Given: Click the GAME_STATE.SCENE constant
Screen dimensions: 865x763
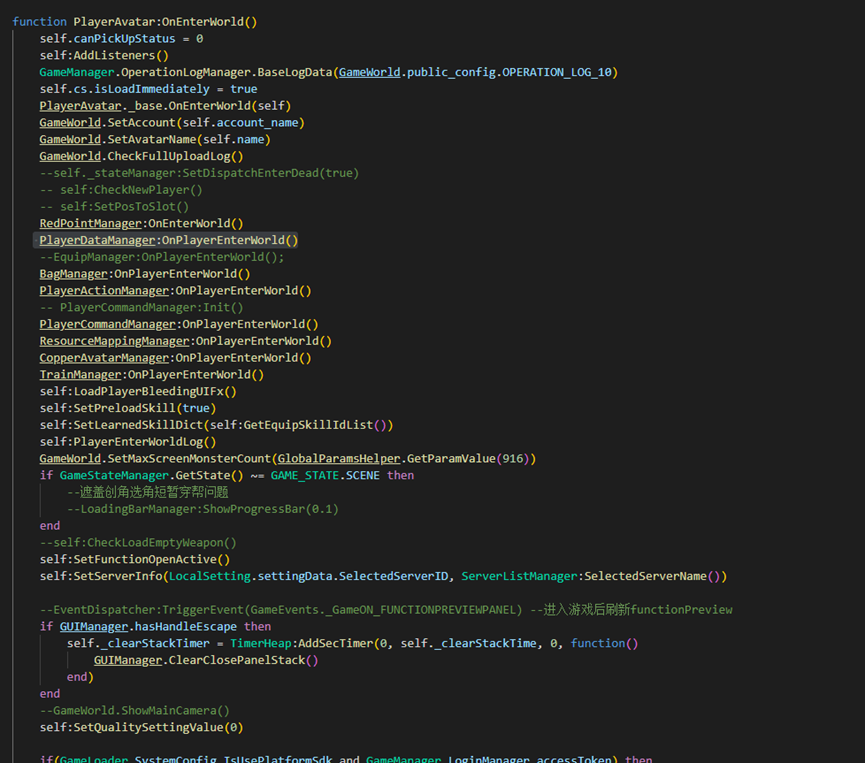Looking at the screenshot, I should click(325, 475).
